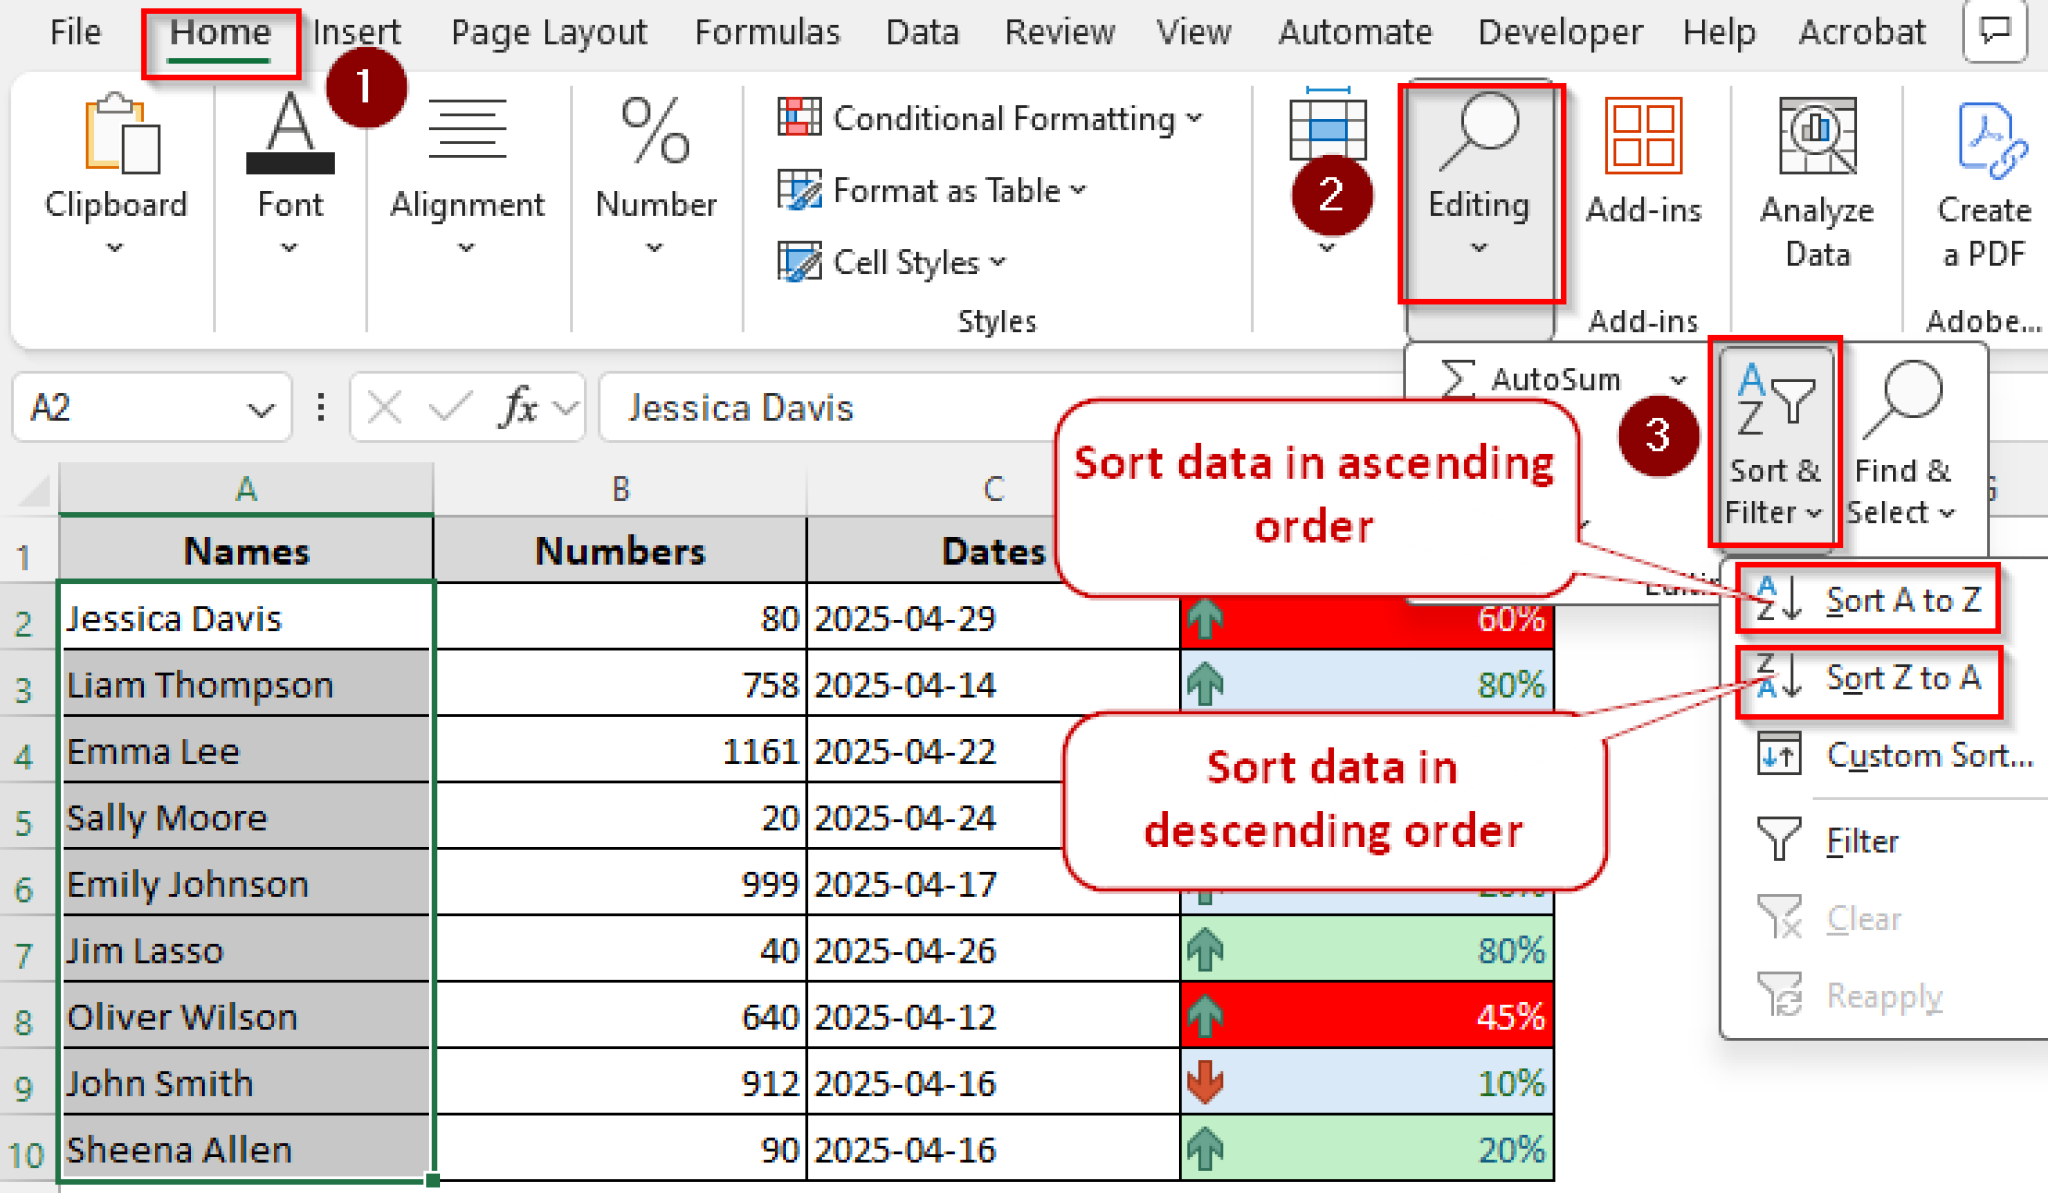Click the AutoSum icon

coord(1460,379)
